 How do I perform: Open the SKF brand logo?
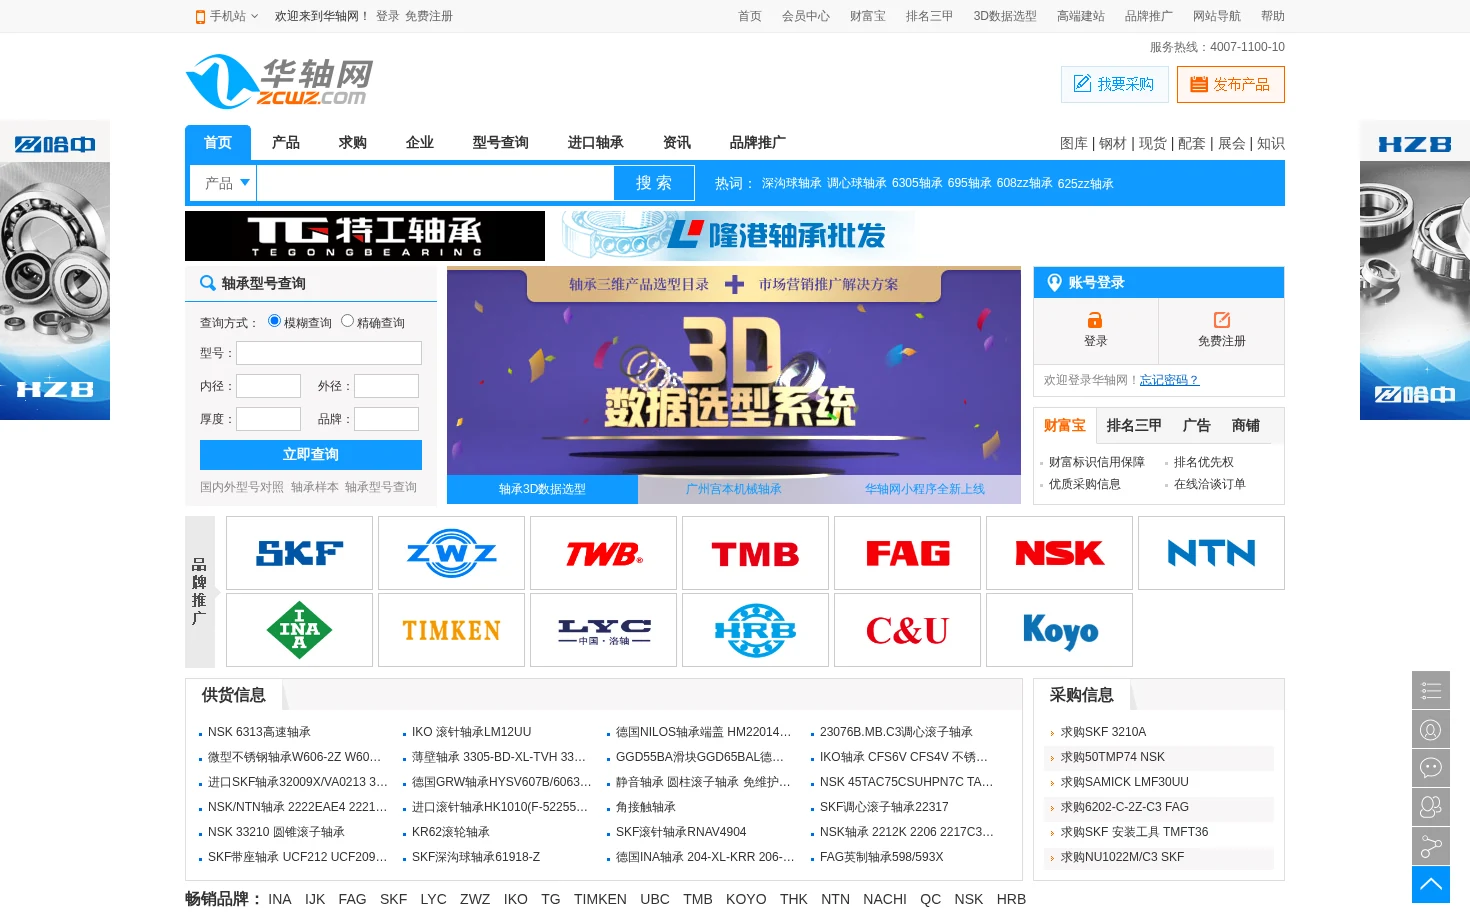[299, 553]
